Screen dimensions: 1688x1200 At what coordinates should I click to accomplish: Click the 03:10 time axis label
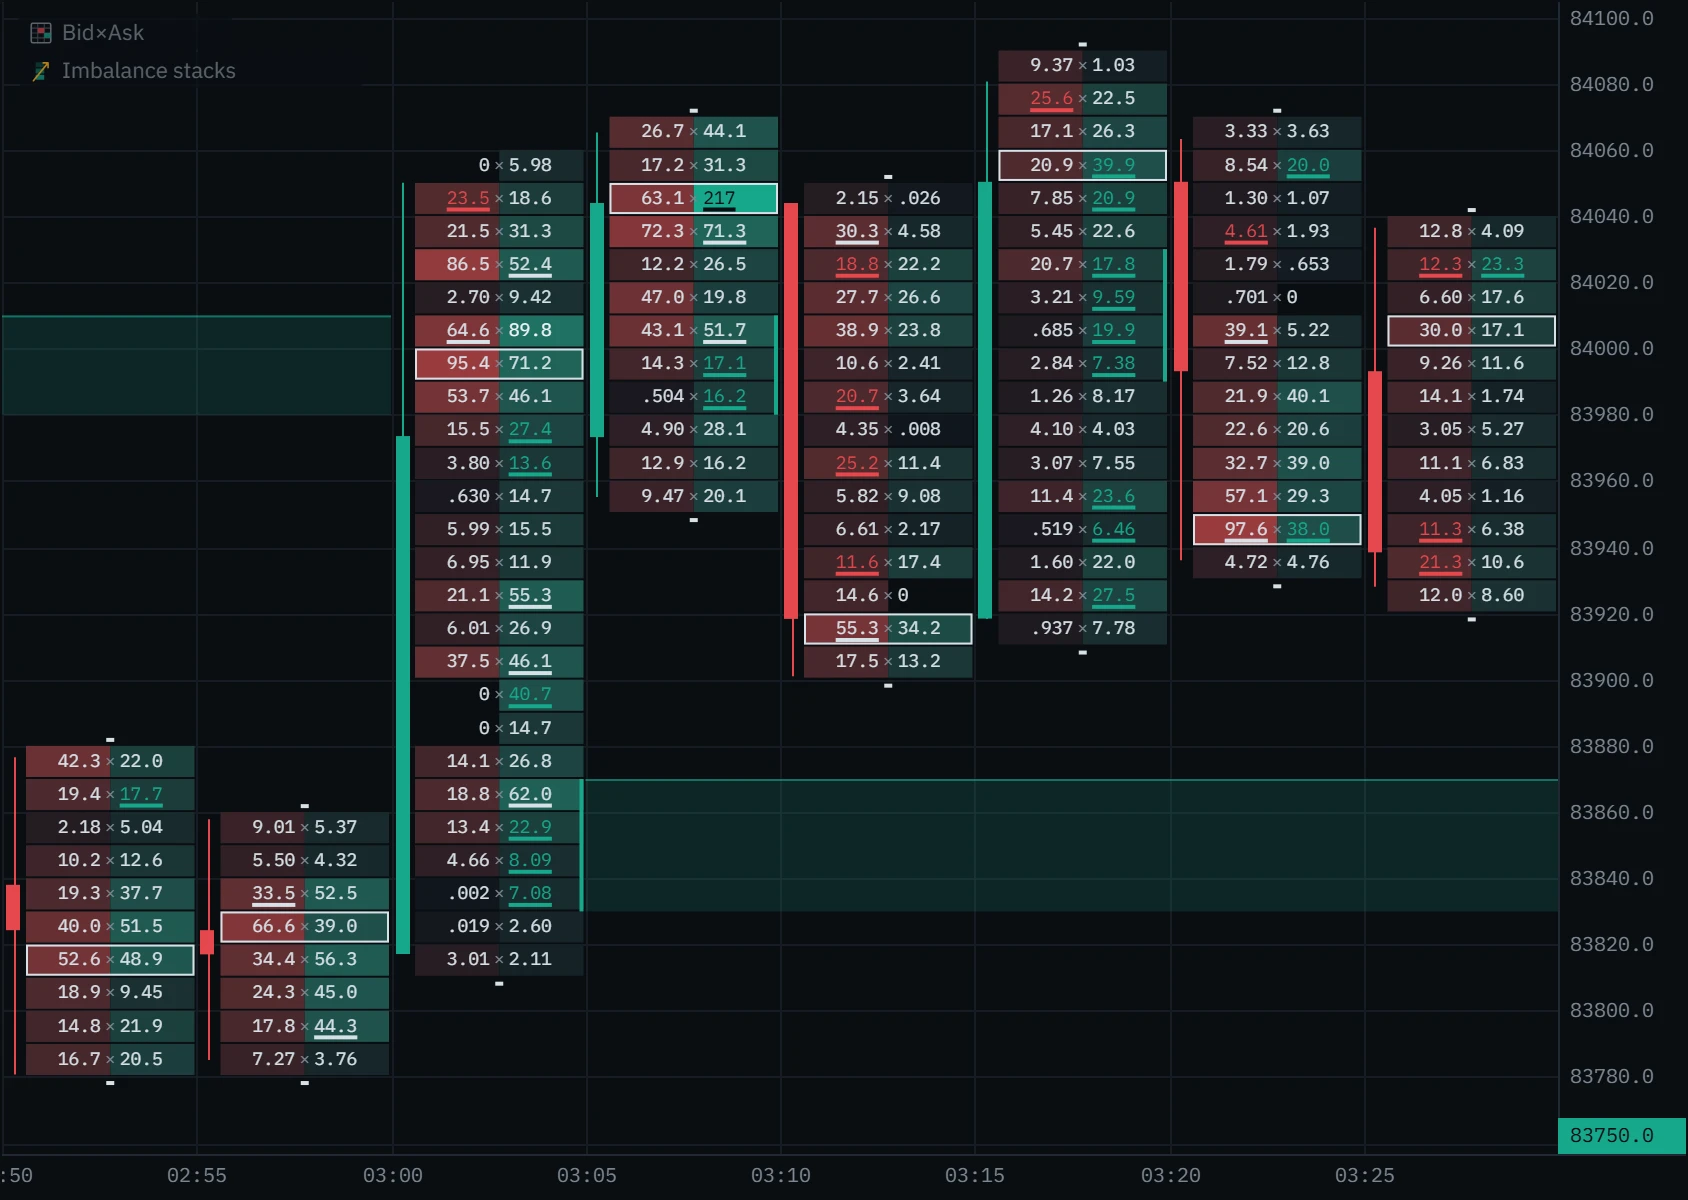pos(781,1175)
